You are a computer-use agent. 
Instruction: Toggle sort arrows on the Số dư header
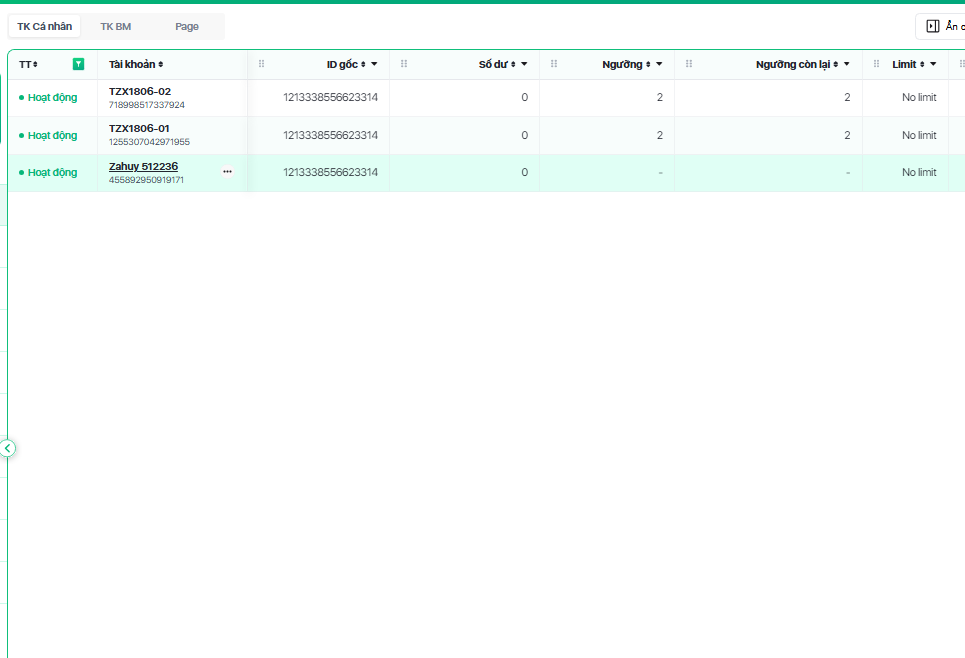(x=513, y=65)
